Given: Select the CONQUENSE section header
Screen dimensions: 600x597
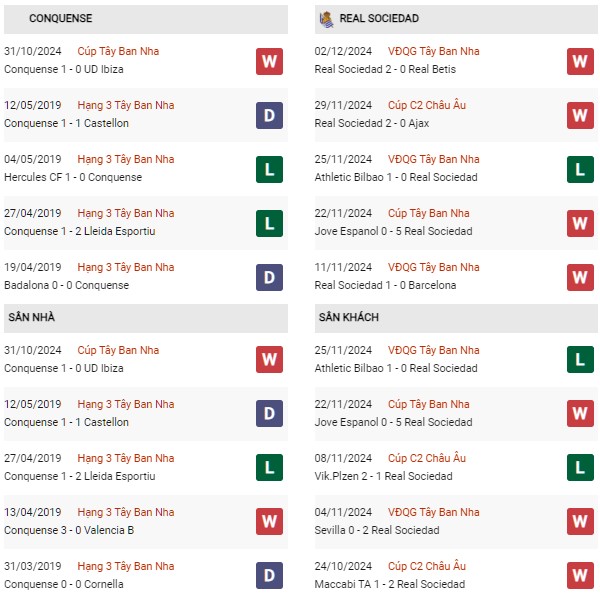Looking at the screenshot, I should tap(146, 19).
